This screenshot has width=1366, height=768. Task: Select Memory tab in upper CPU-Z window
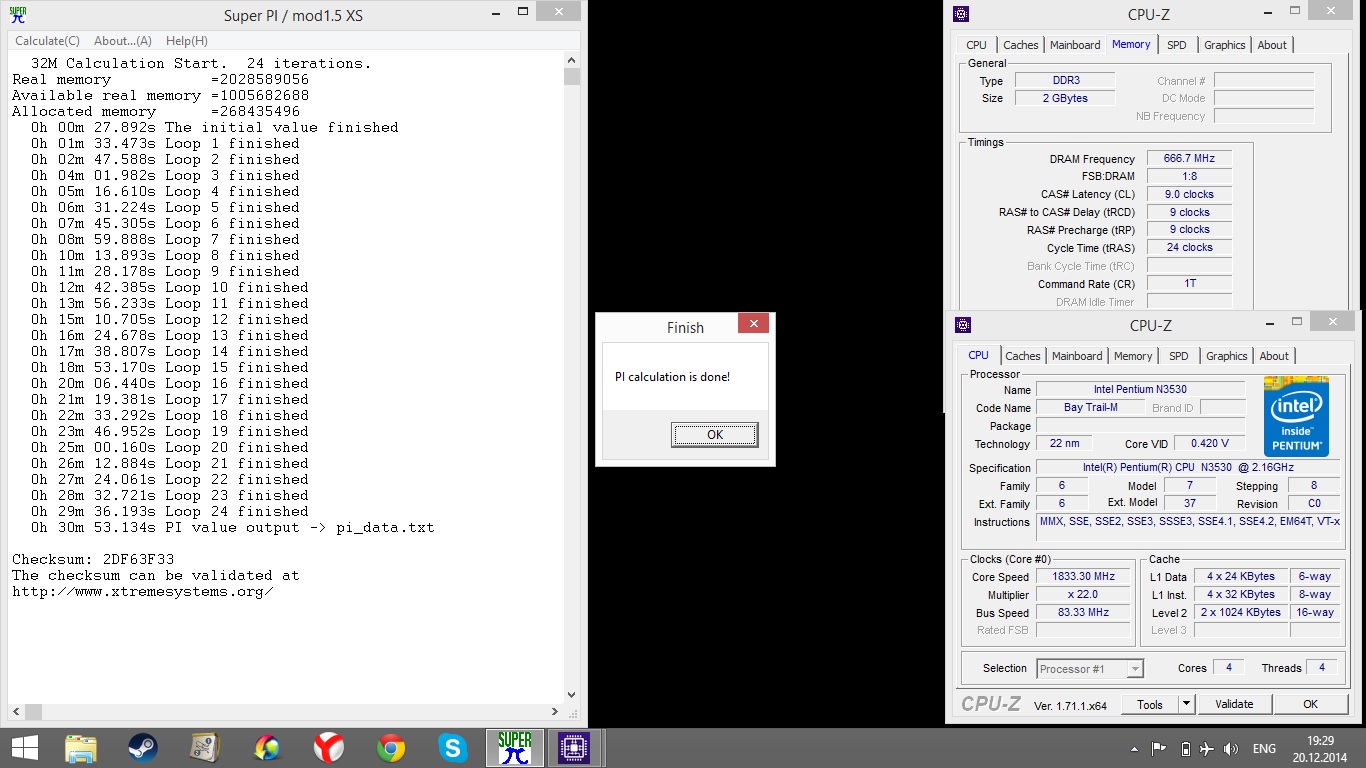point(1131,44)
